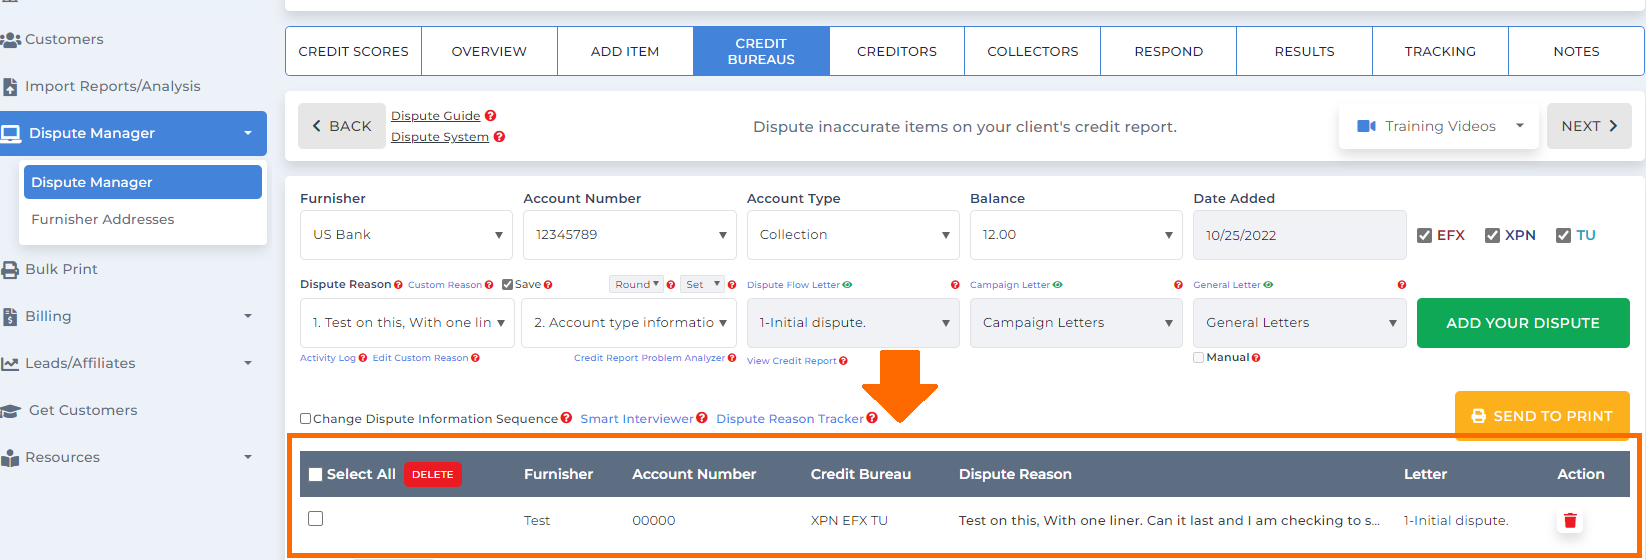Go to COLLECTORS tab
Image resolution: width=1646 pixels, height=560 pixels.
(1033, 52)
